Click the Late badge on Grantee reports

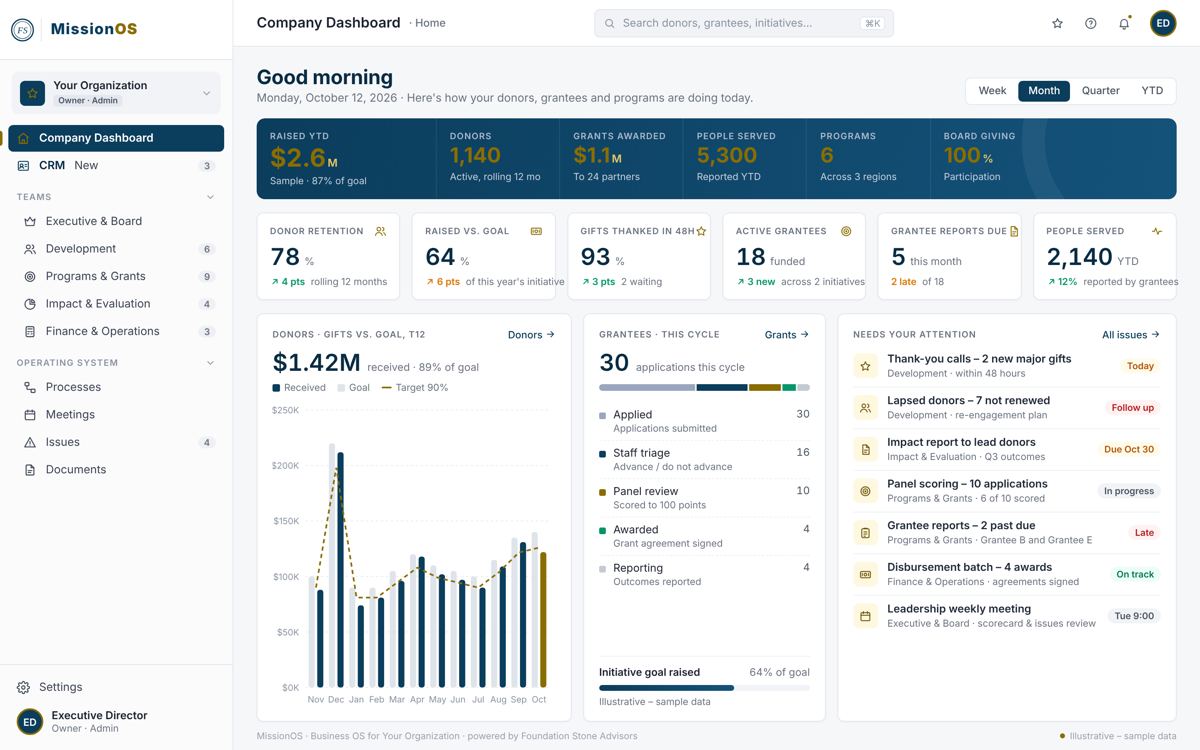click(x=1144, y=533)
